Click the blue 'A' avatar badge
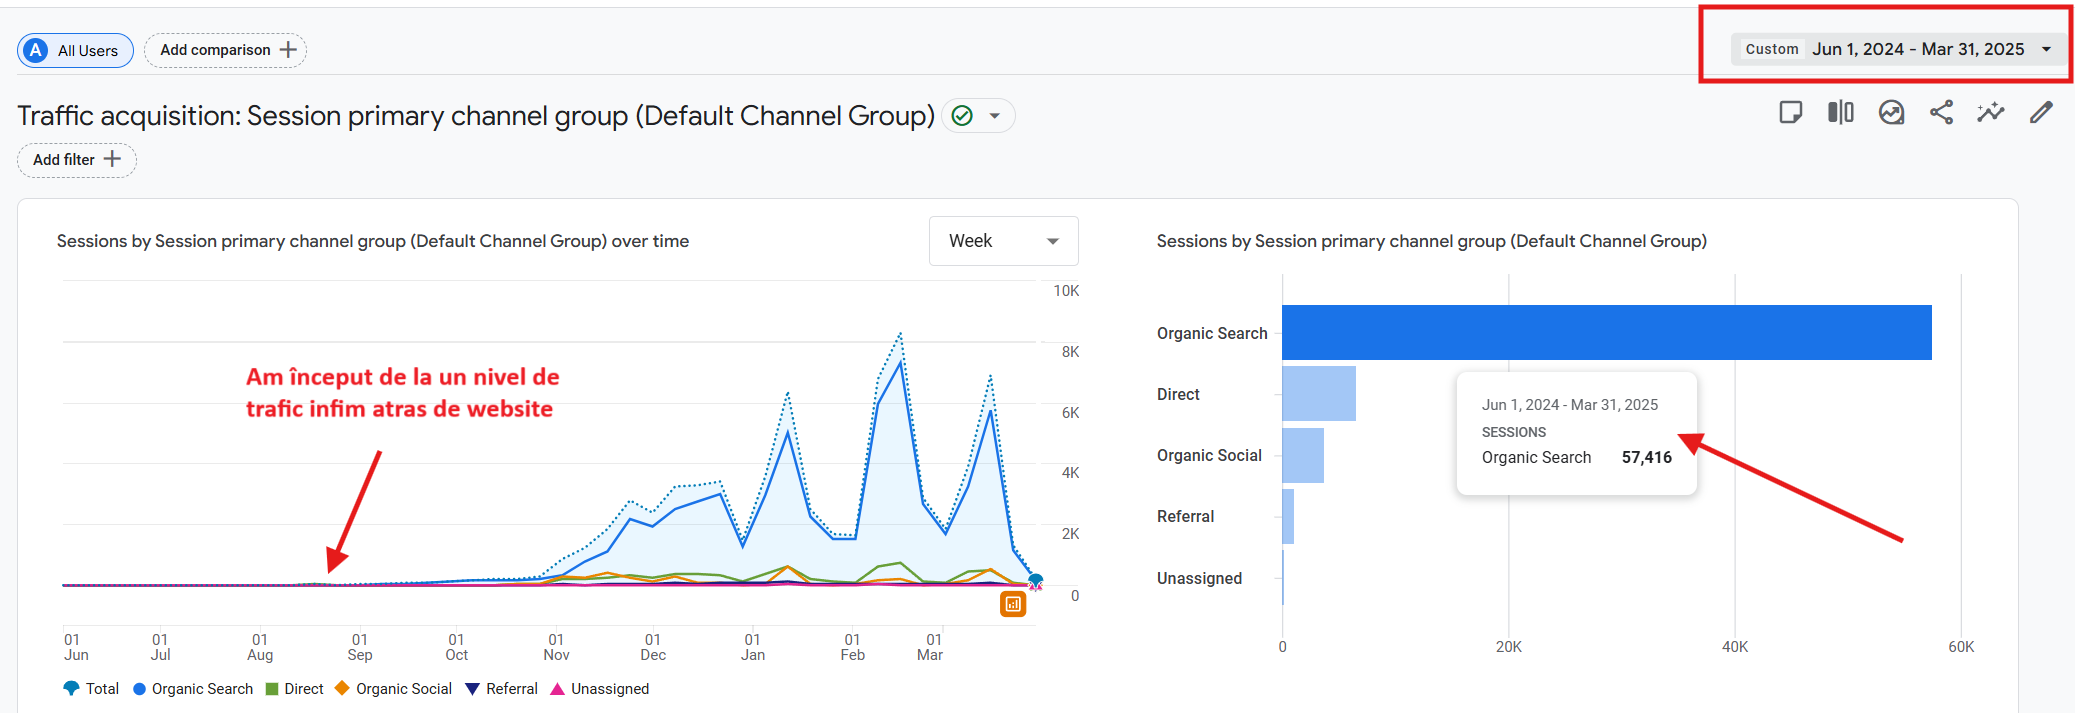This screenshot has height=713, width=2075. pyautogui.click(x=36, y=50)
